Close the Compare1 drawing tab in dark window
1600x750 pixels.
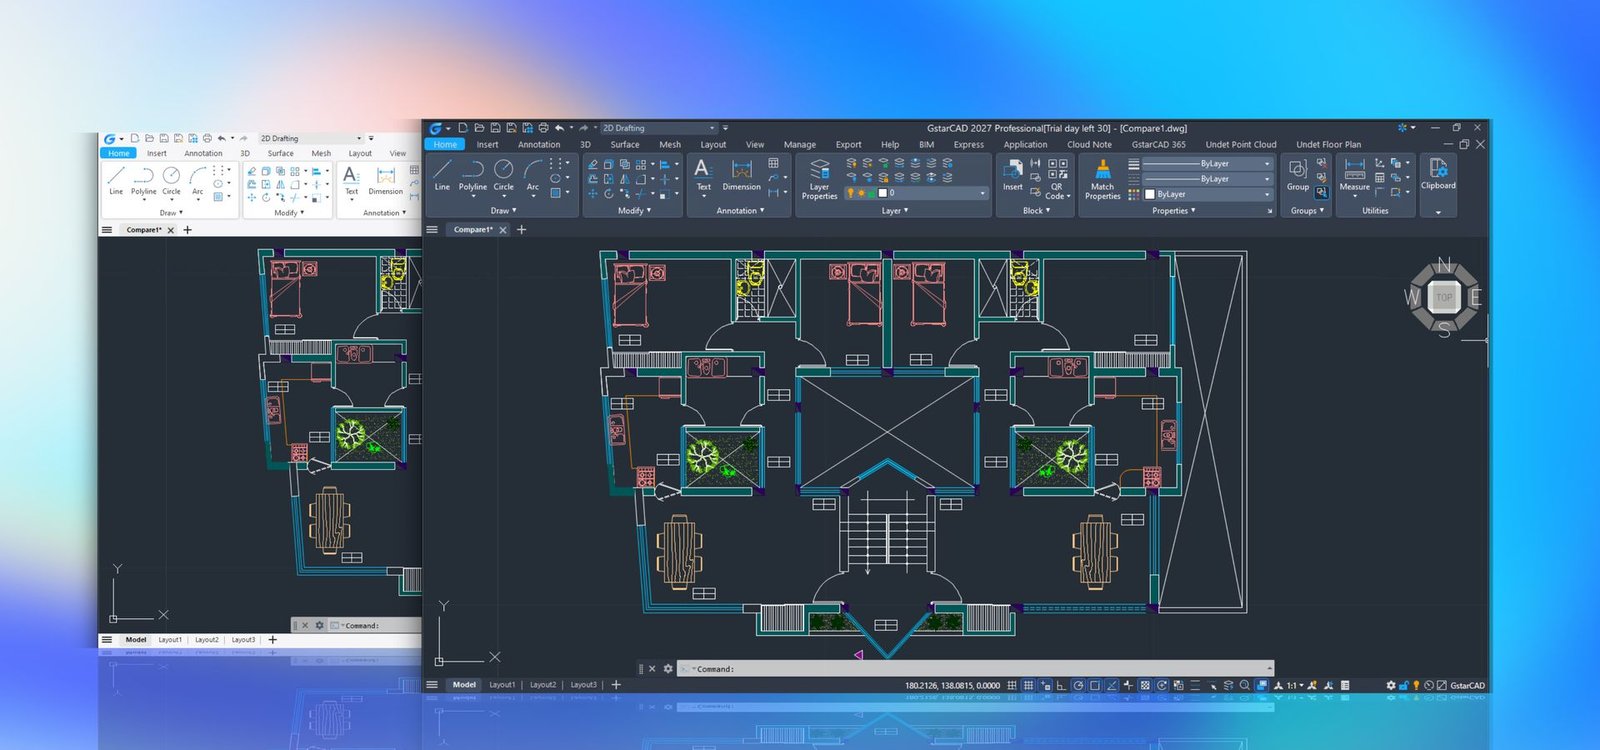503,230
